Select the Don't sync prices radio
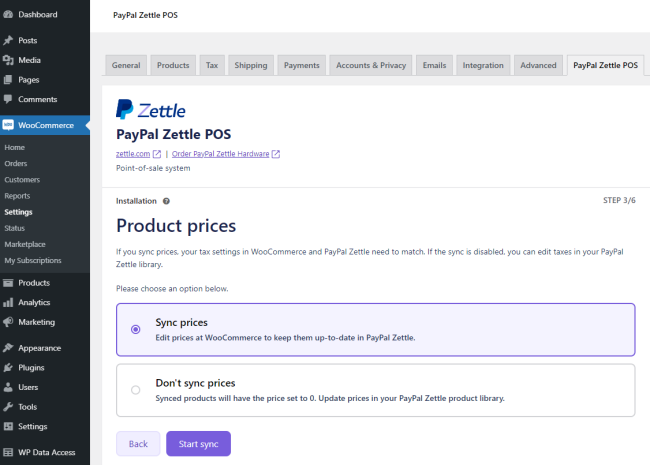The image size is (650, 465). (x=136, y=390)
